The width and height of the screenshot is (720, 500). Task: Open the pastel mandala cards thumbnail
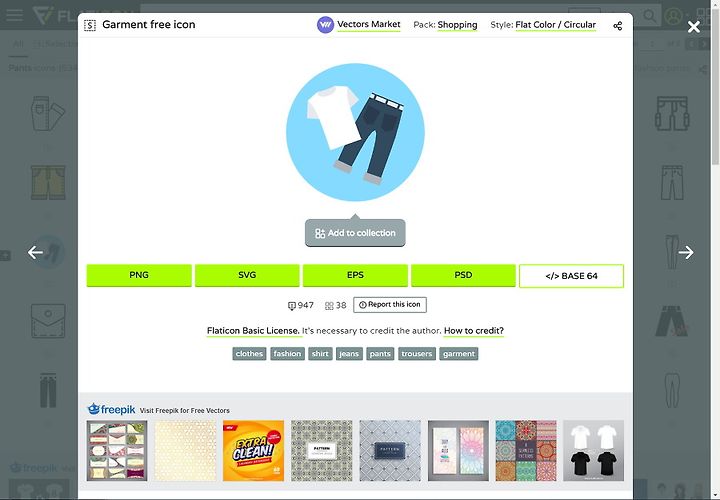click(x=458, y=450)
